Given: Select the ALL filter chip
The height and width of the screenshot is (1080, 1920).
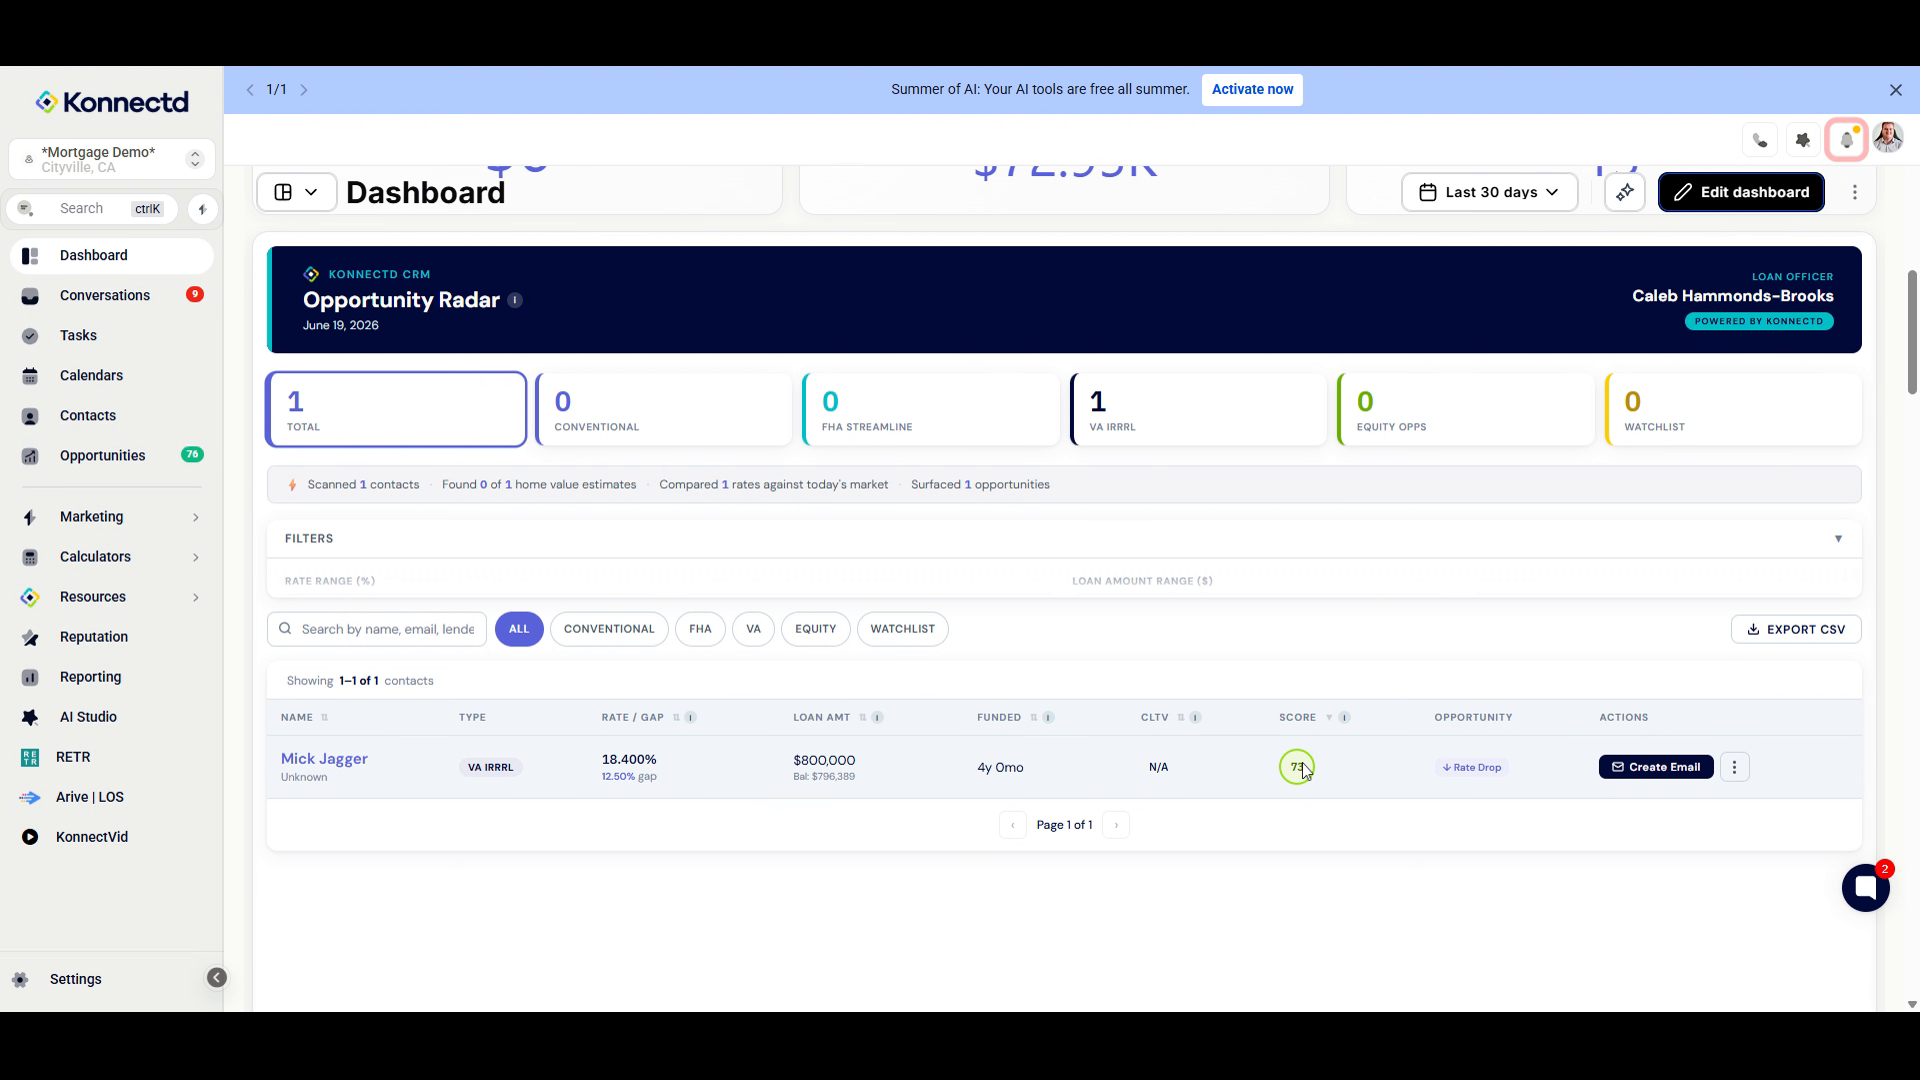Looking at the screenshot, I should [519, 629].
